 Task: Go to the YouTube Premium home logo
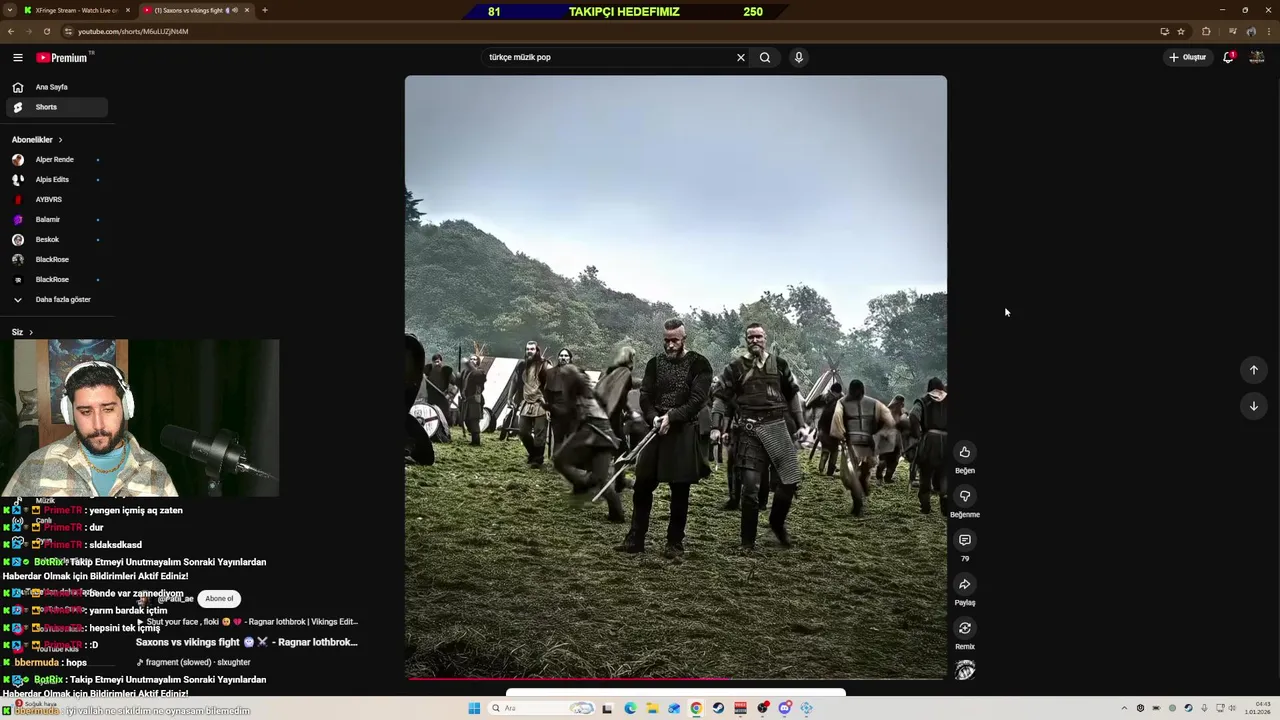[x=64, y=58]
